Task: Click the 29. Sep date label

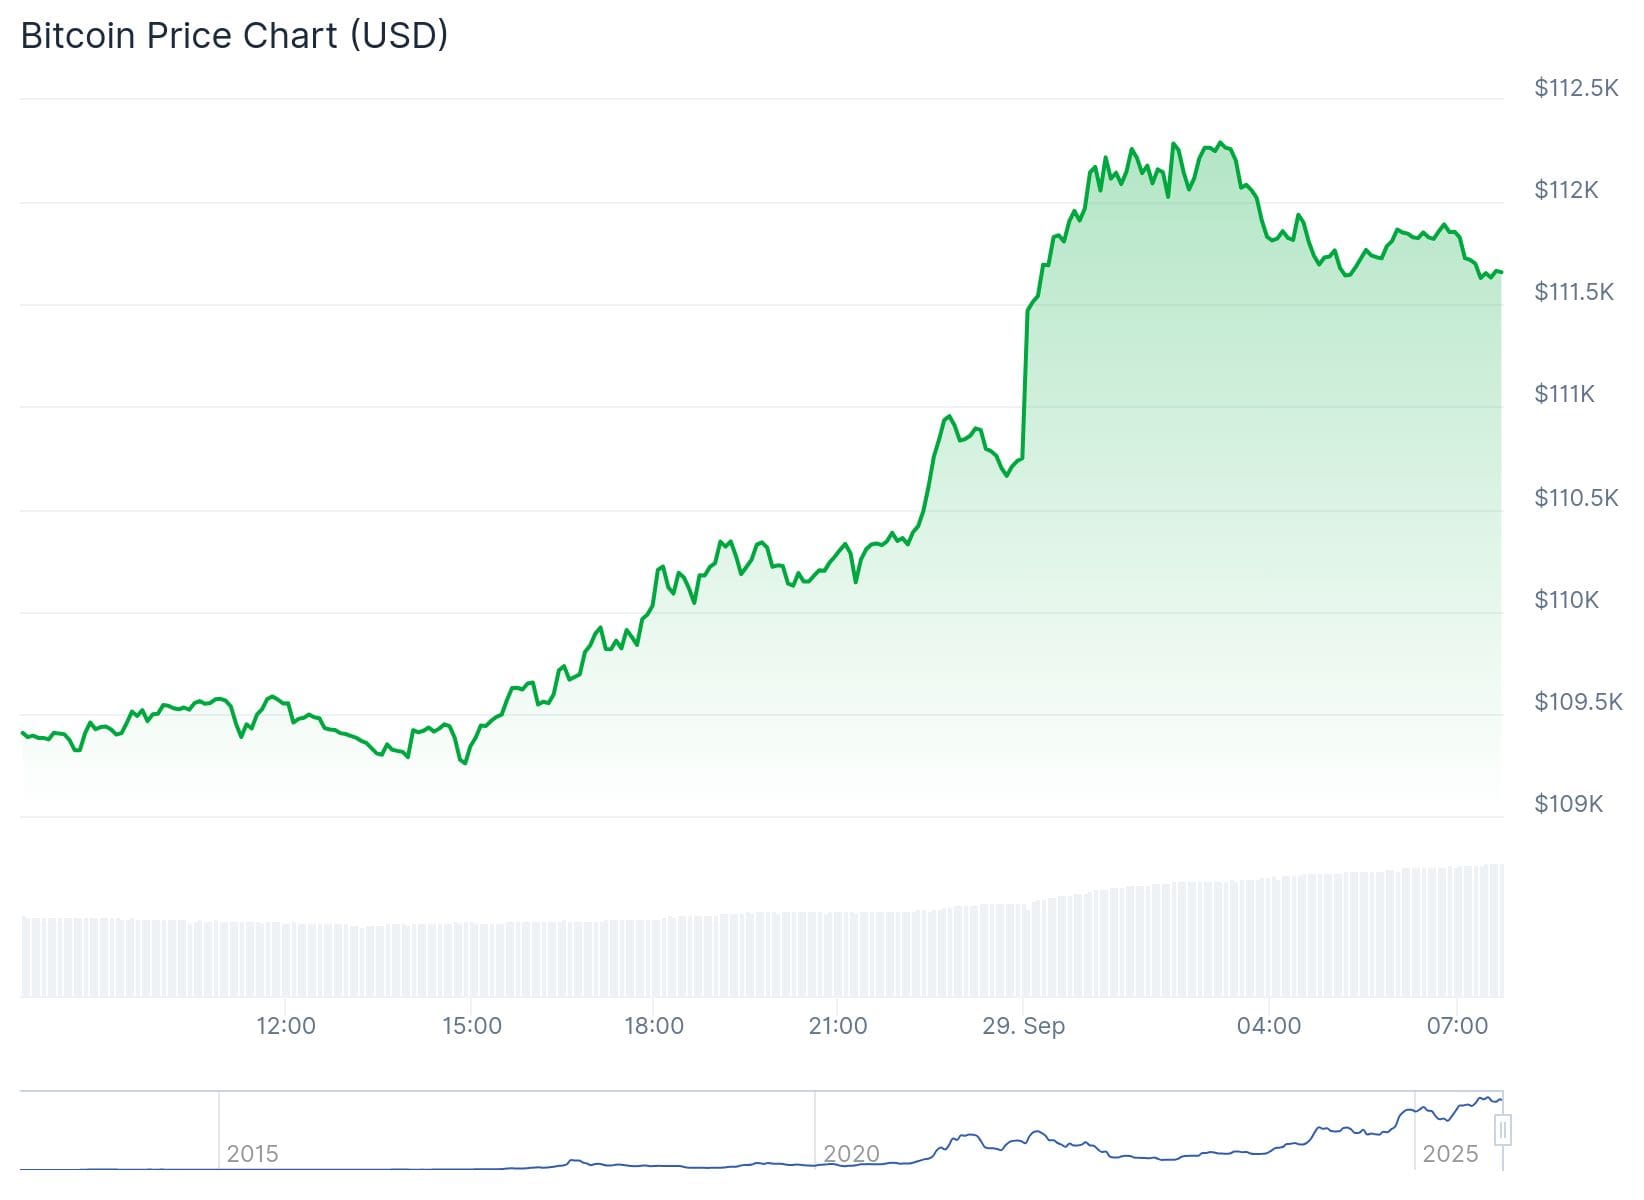Action: [1024, 1026]
